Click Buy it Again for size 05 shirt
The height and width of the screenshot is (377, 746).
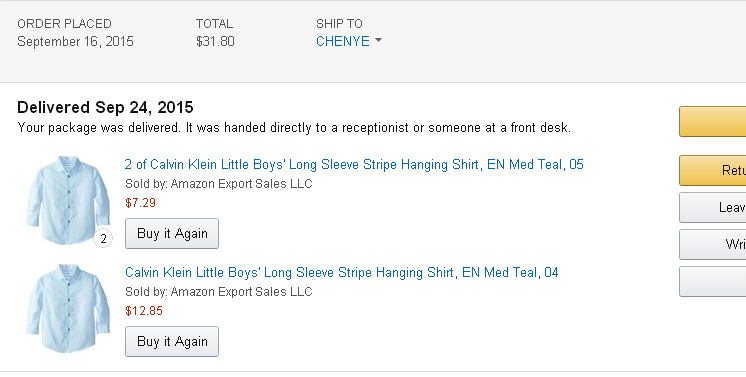pyautogui.click(x=172, y=234)
